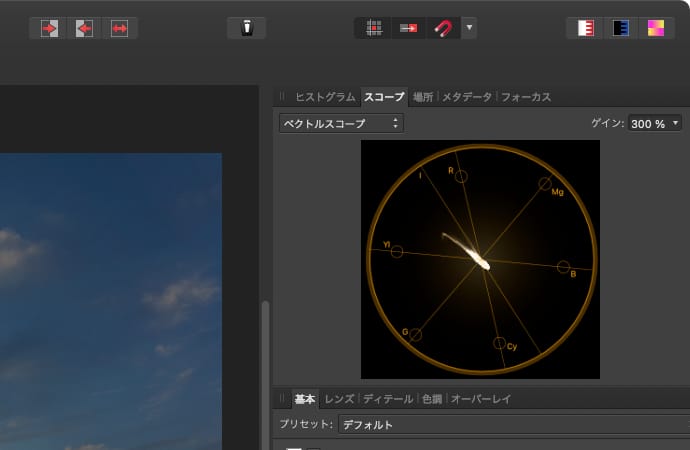The image size is (690, 450).
Task: Click the Sync After toolbar icon
Action: pyautogui.click(x=84, y=28)
